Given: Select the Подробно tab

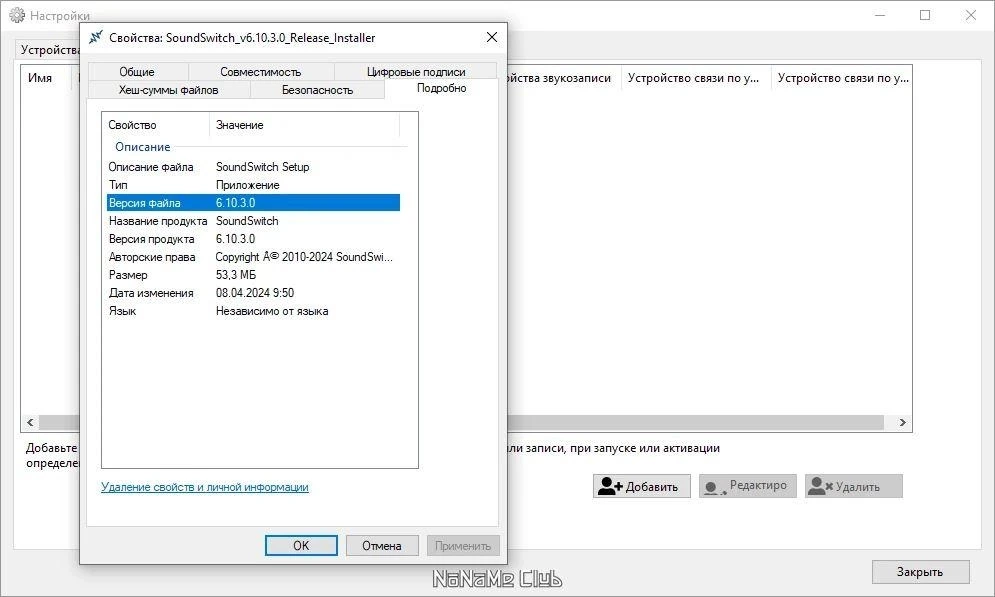Looking at the screenshot, I should [x=442, y=88].
